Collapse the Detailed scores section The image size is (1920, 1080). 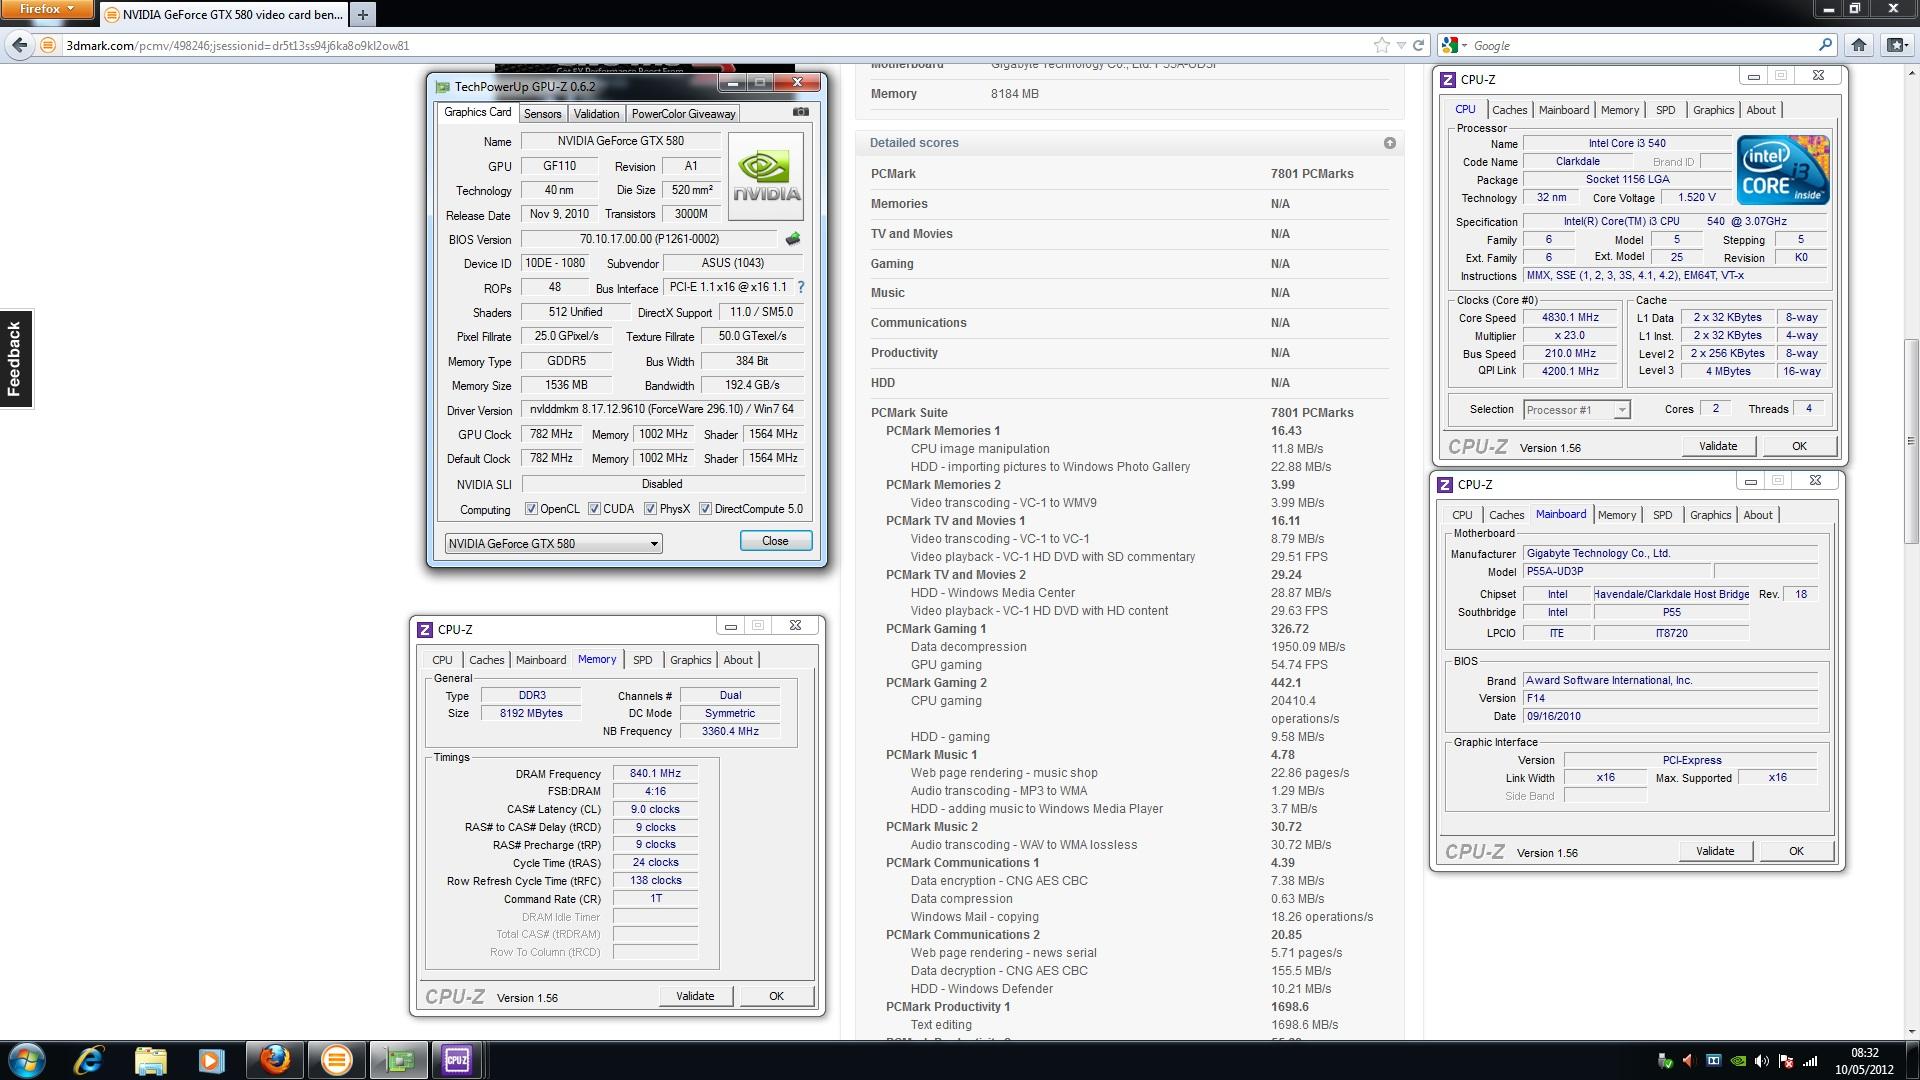pos(1389,143)
